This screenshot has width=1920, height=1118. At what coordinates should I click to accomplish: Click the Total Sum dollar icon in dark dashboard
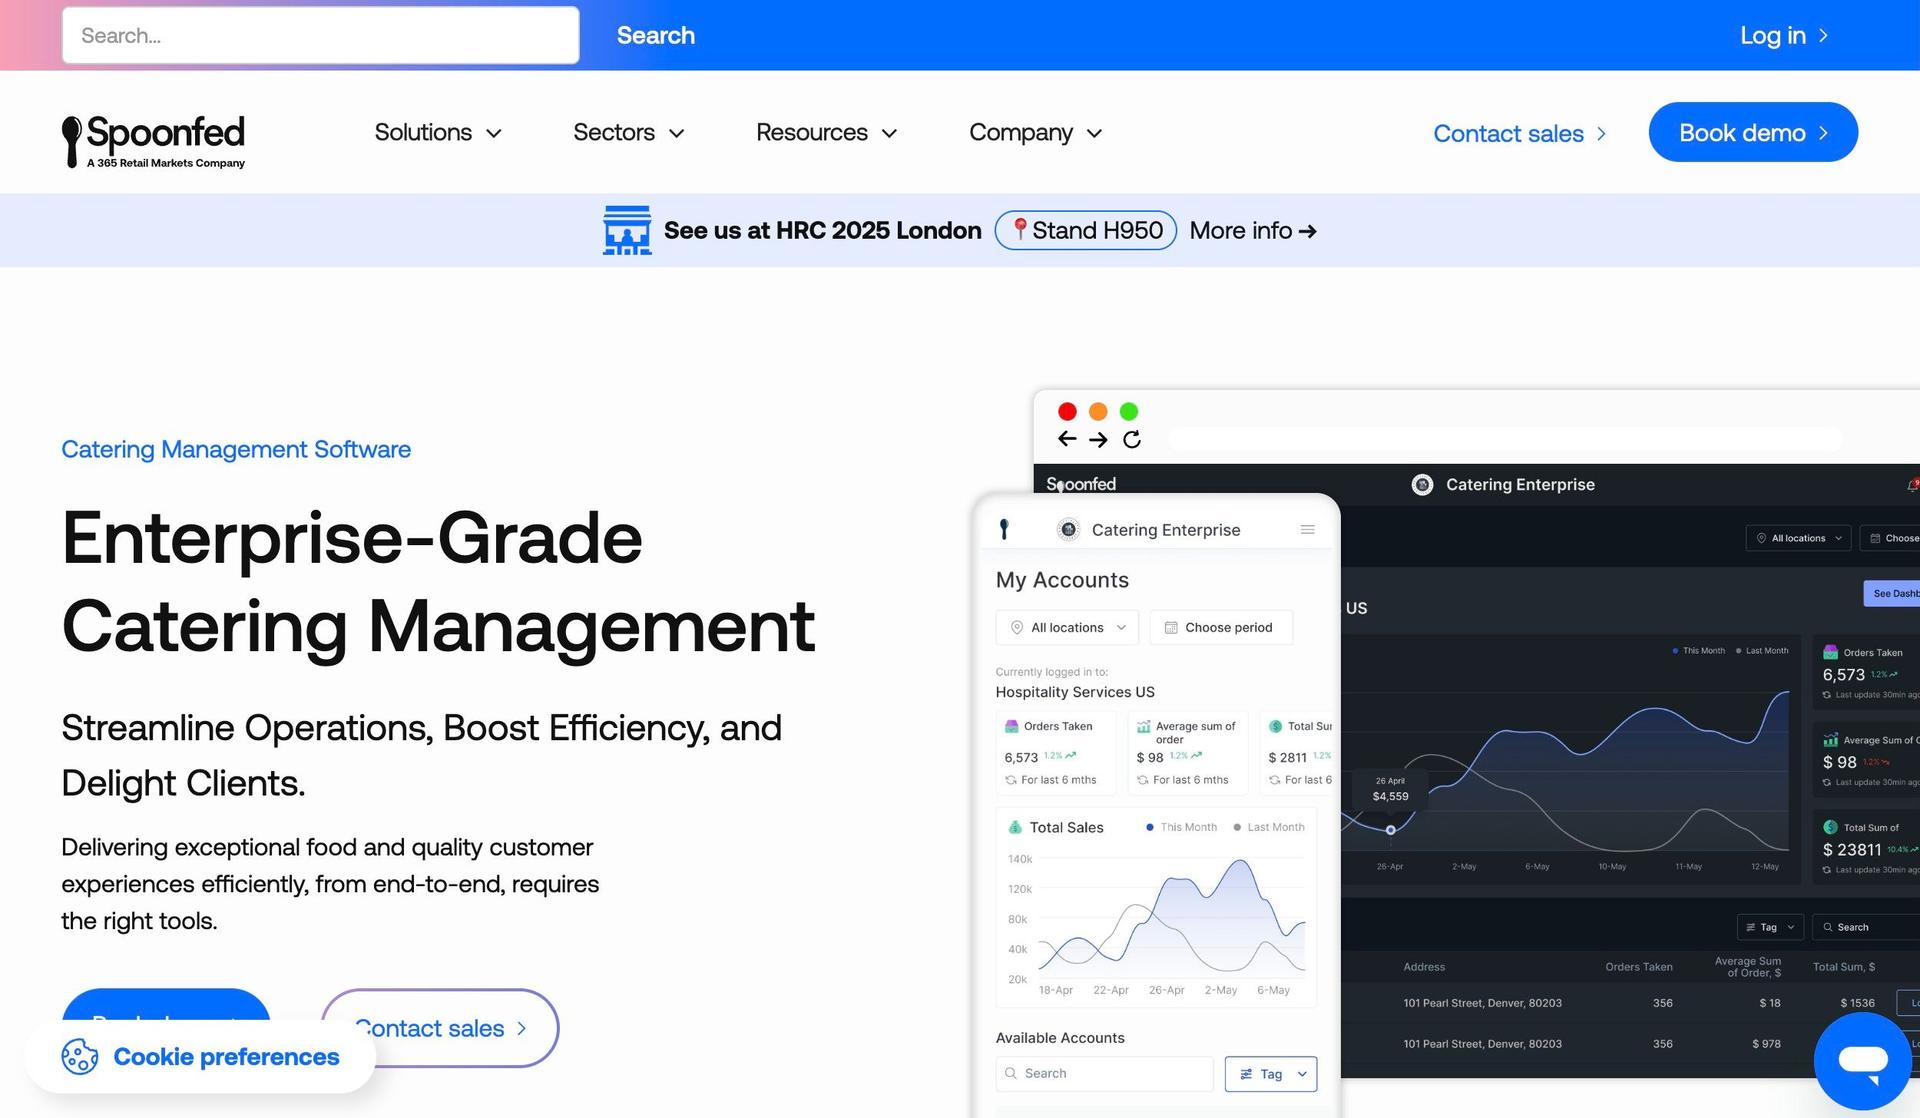1830,827
